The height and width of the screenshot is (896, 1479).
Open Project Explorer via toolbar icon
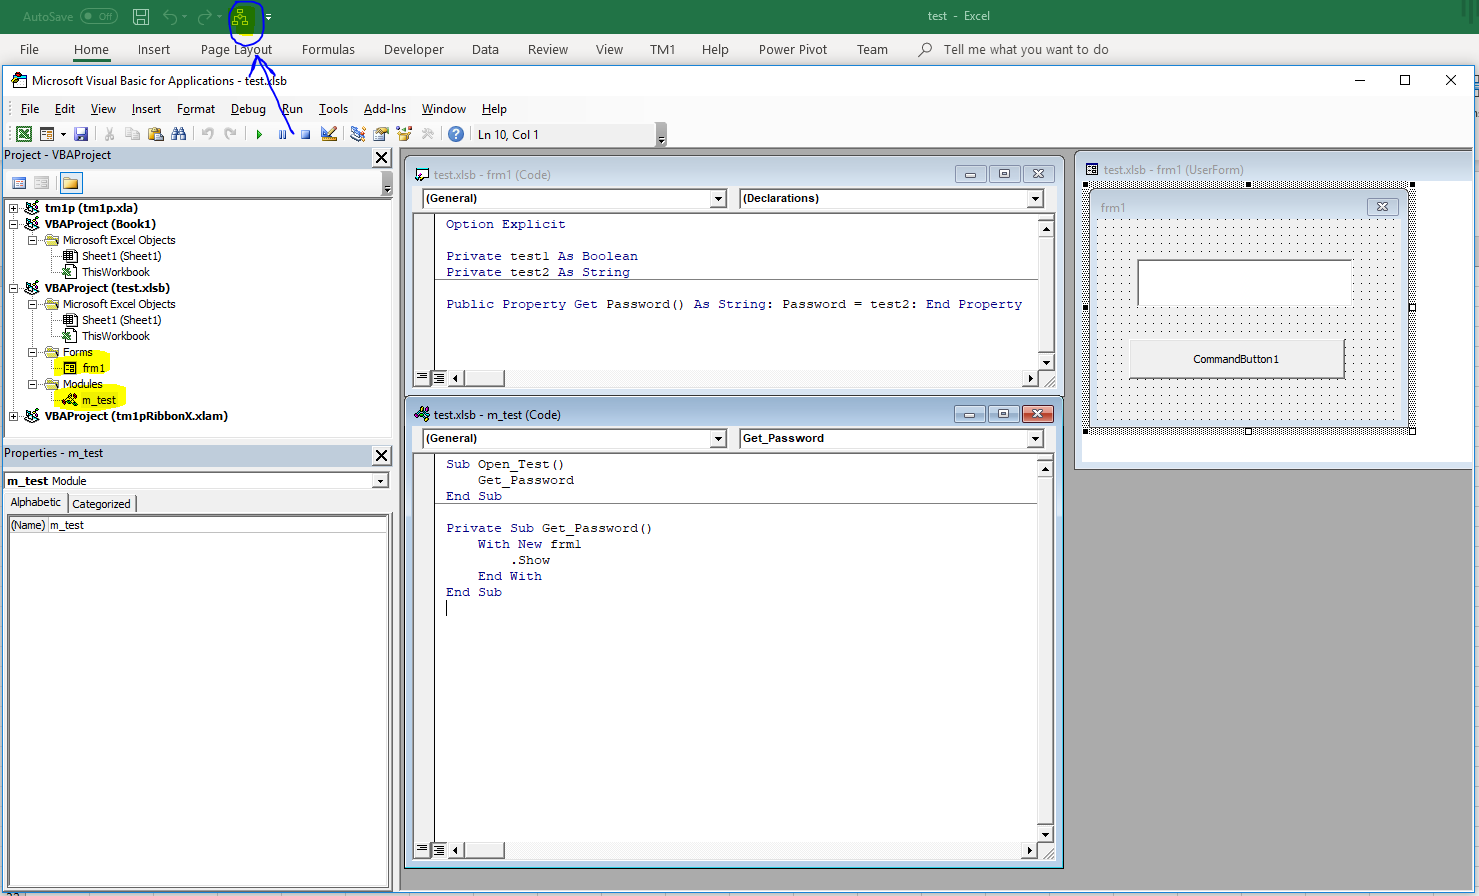point(357,134)
